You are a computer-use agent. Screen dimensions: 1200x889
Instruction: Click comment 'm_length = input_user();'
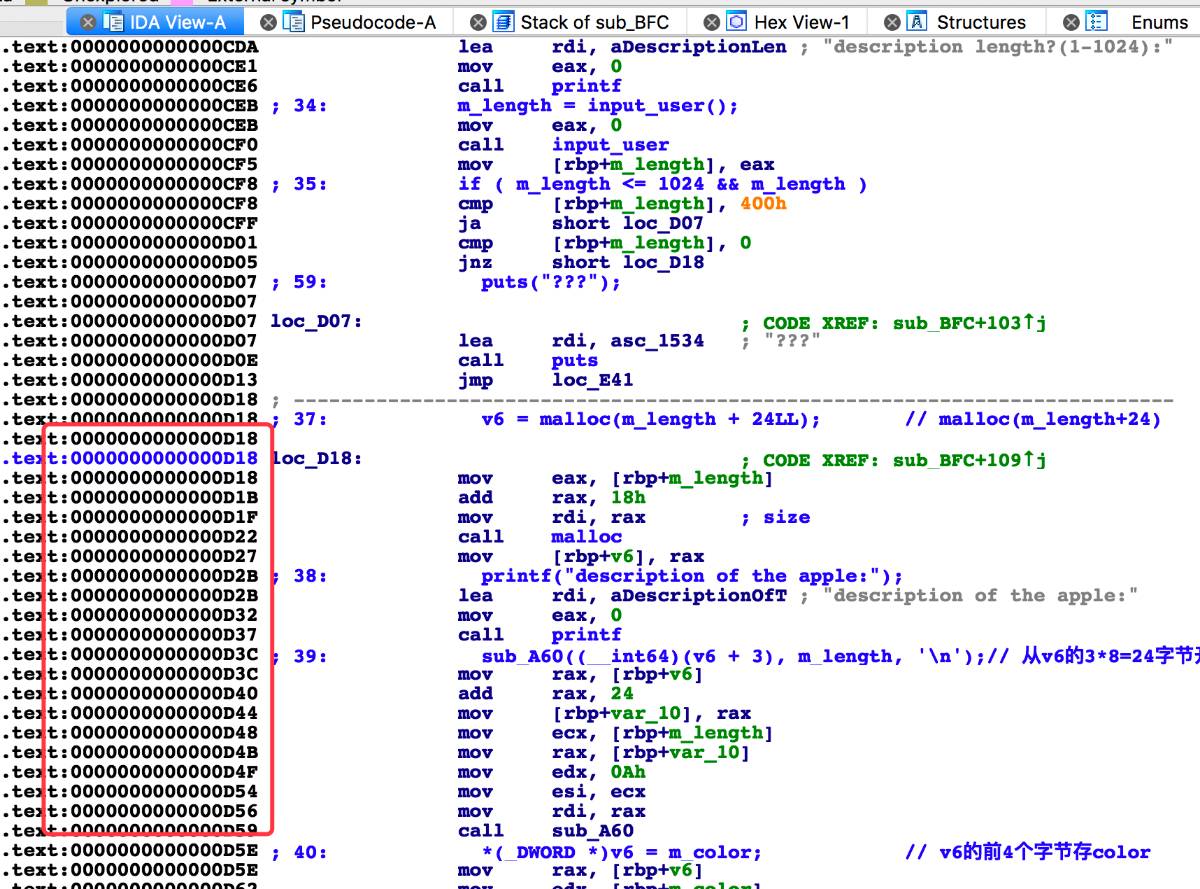click(598, 106)
